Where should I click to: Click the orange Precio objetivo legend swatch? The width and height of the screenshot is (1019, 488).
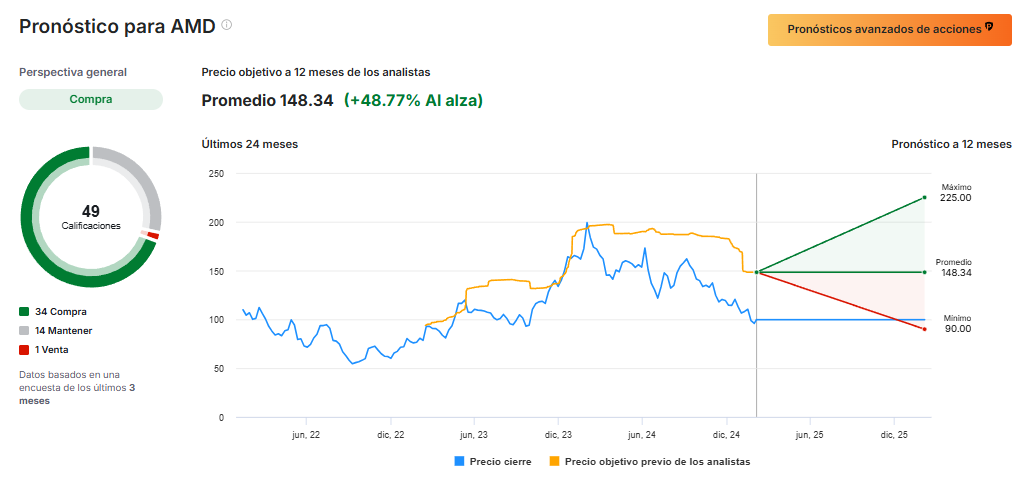click(x=554, y=461)
